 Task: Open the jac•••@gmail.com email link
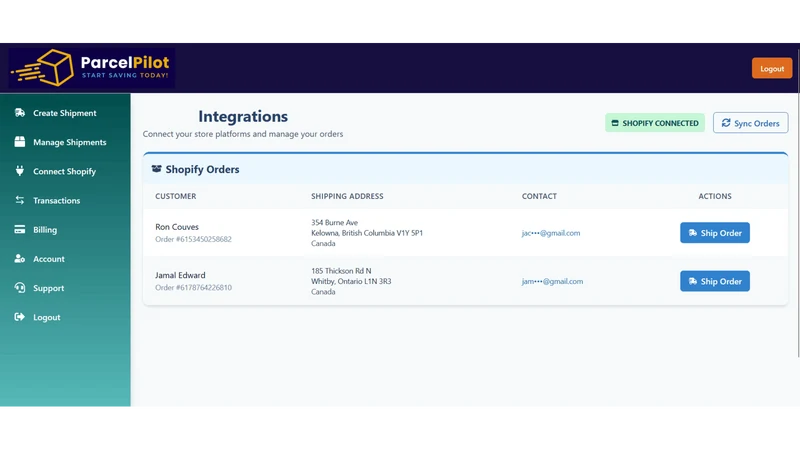(551, 233)
